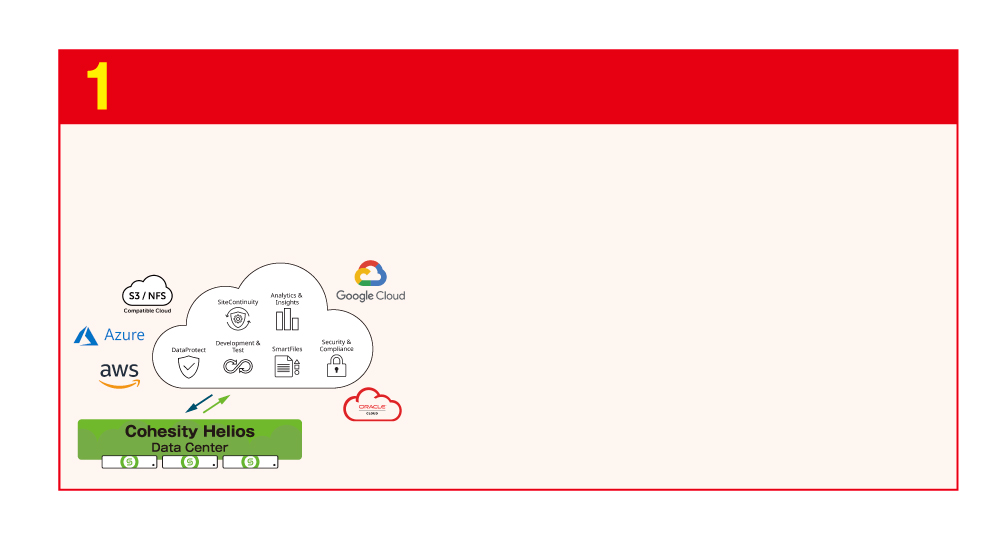This screenshot has width=1000, height=540.
Task: Click the AWS logo
Action: [119, 376]
